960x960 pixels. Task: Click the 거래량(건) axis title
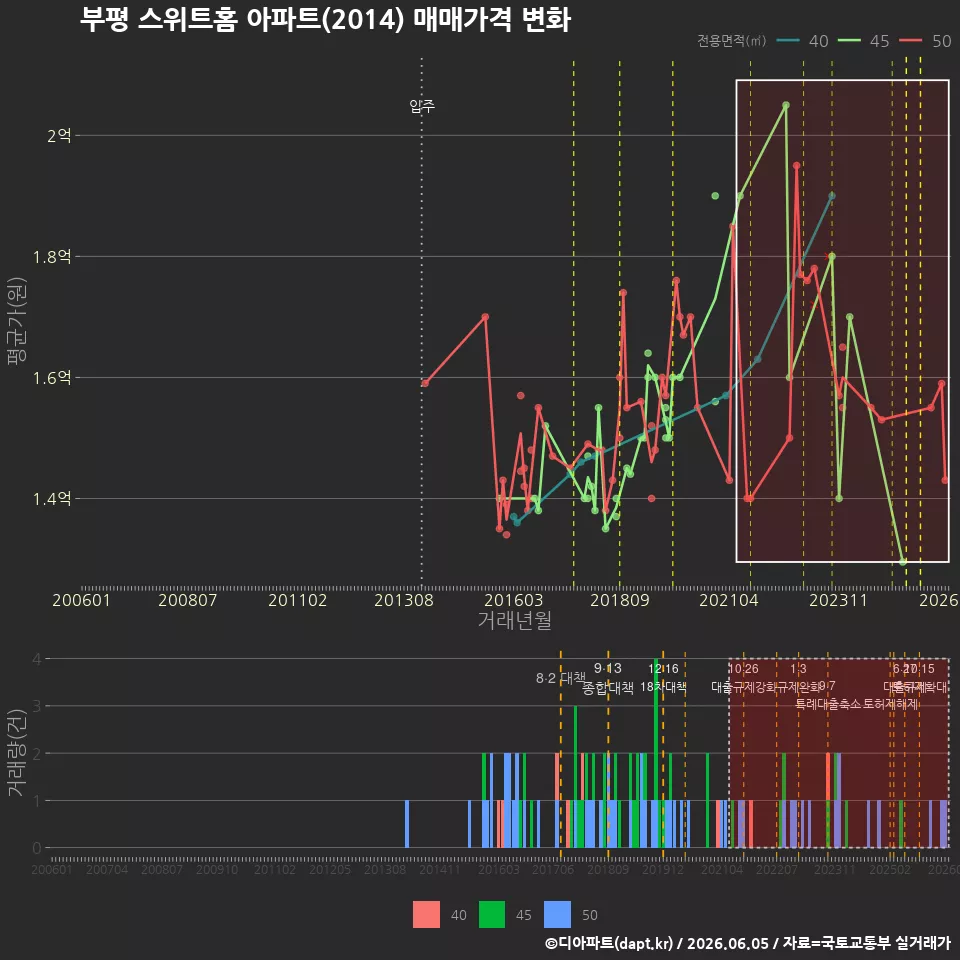click(17, 753)
